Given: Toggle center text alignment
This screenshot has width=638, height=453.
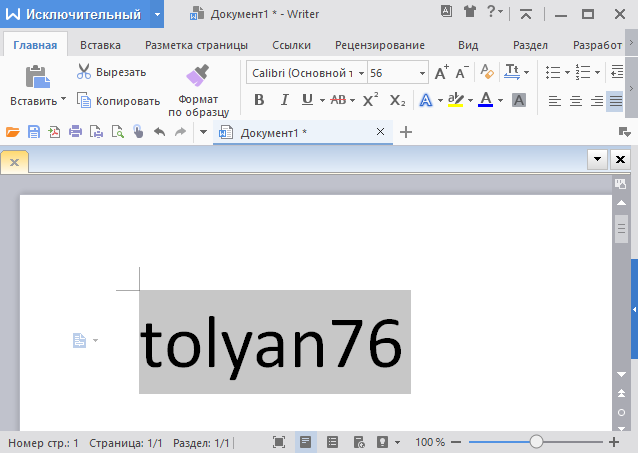Looking at the screenshot, I should coord(575,100).
